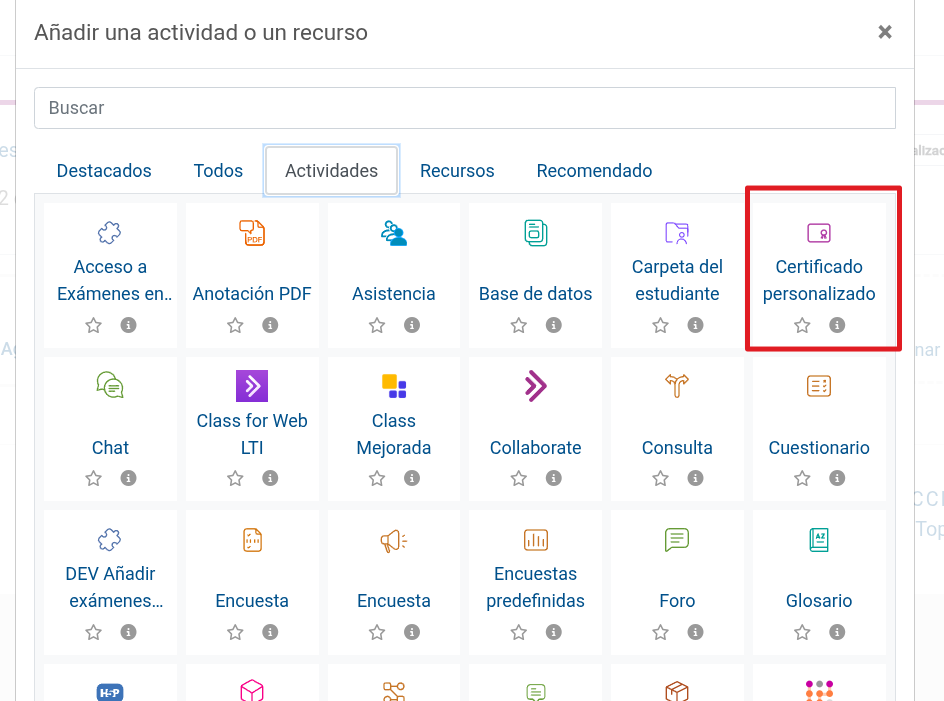The height and width of the screenshot is (701, 944).
Task: Open the Recomendado tab
Action: tap(594, 170)
